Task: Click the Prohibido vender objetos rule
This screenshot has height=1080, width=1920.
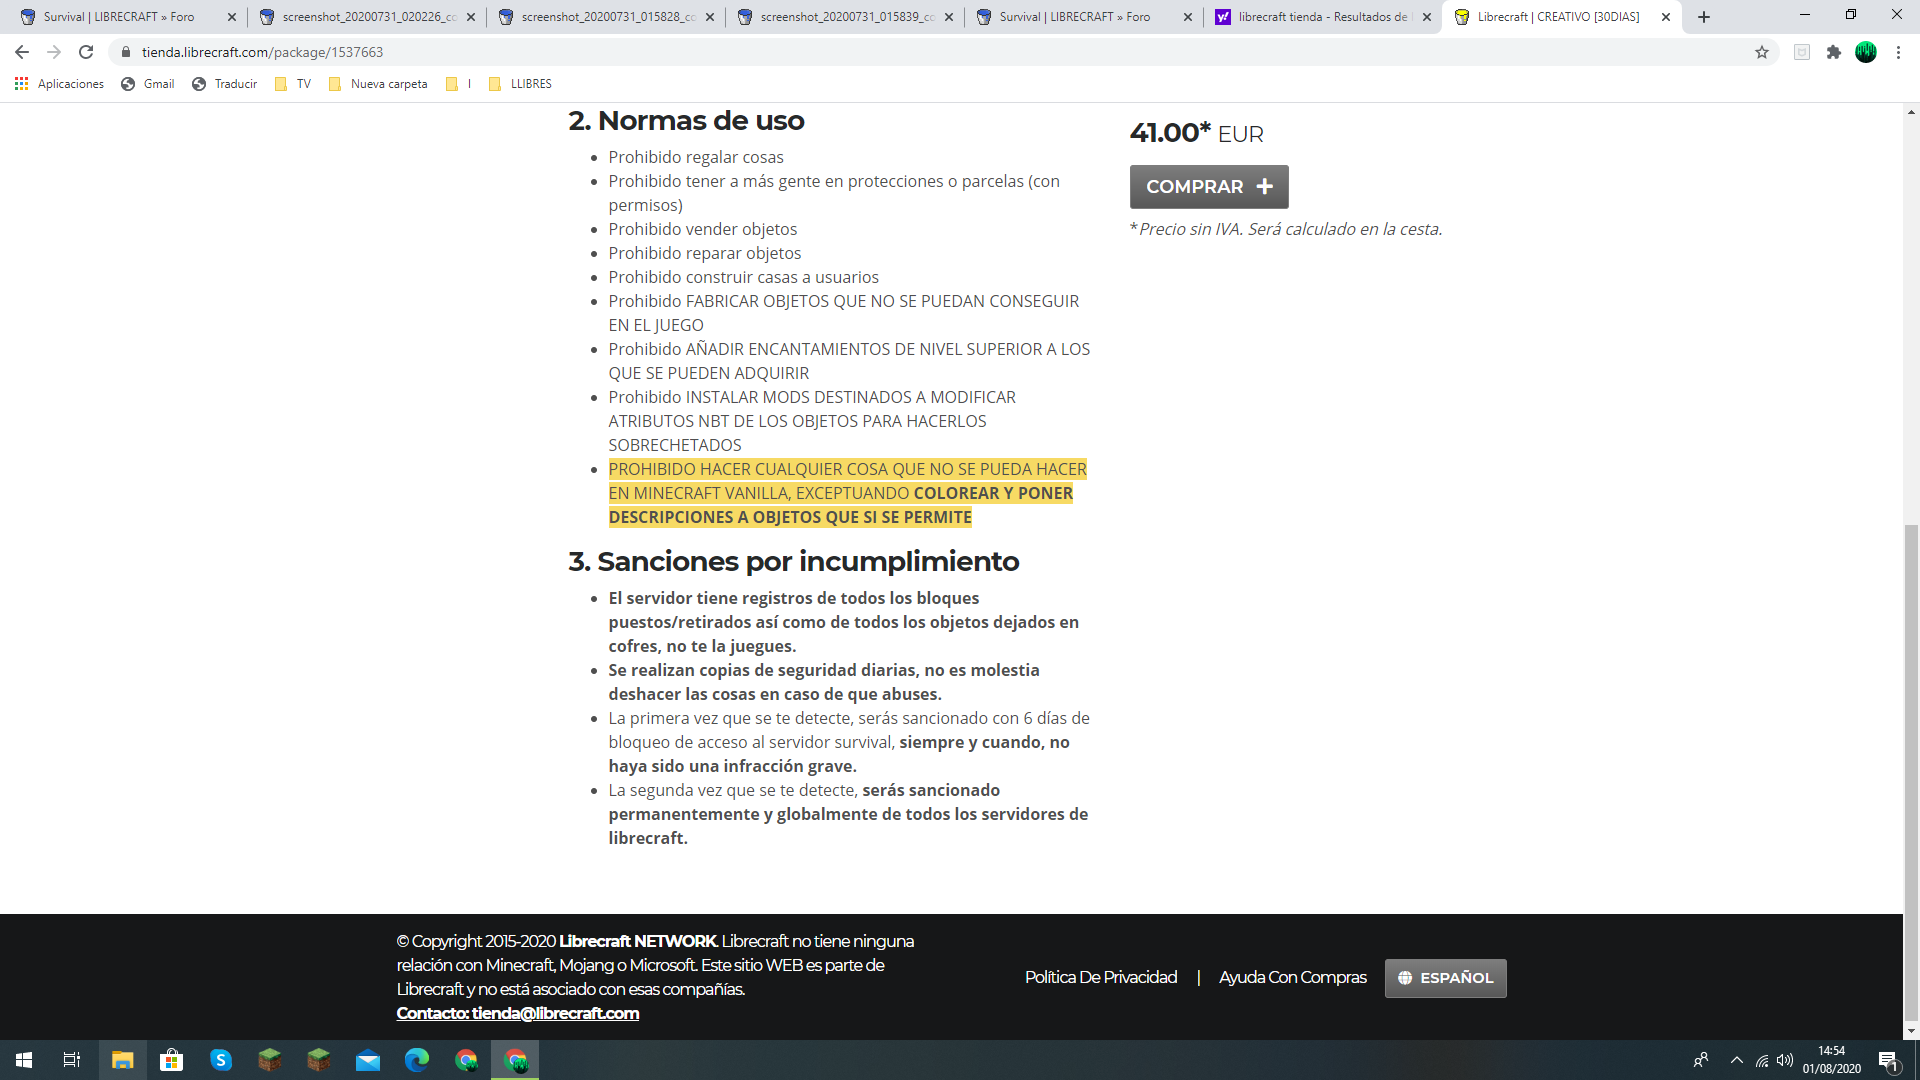Action: click(x=703, y=229)
